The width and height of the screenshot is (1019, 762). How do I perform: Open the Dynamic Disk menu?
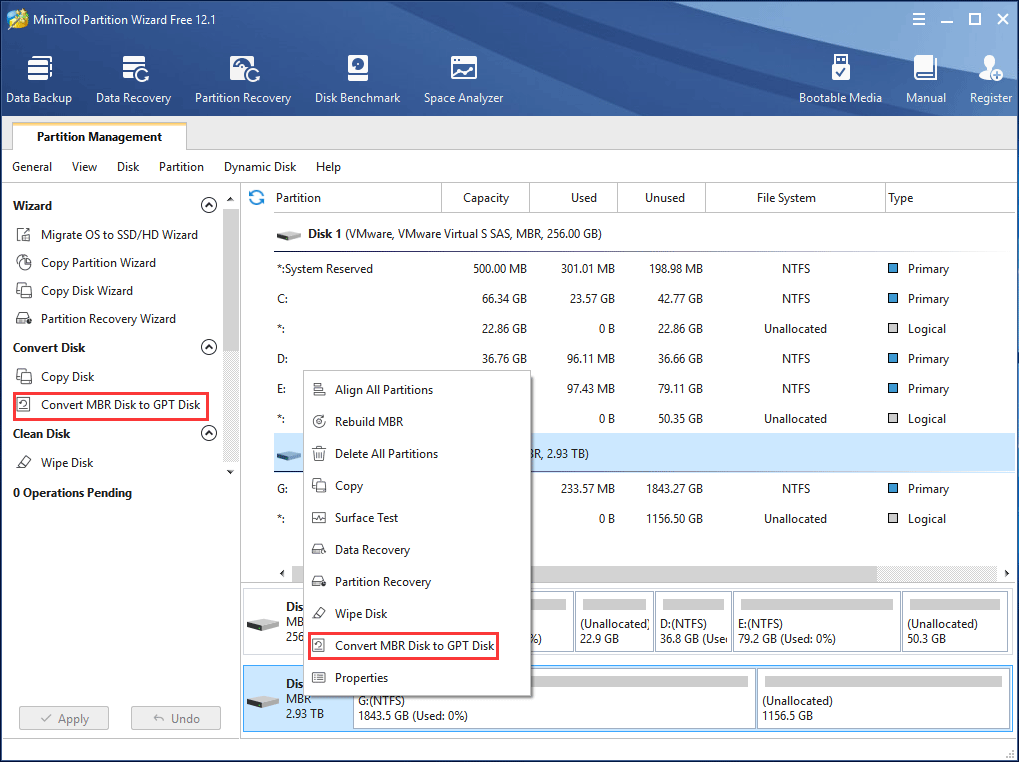[260, 167]
